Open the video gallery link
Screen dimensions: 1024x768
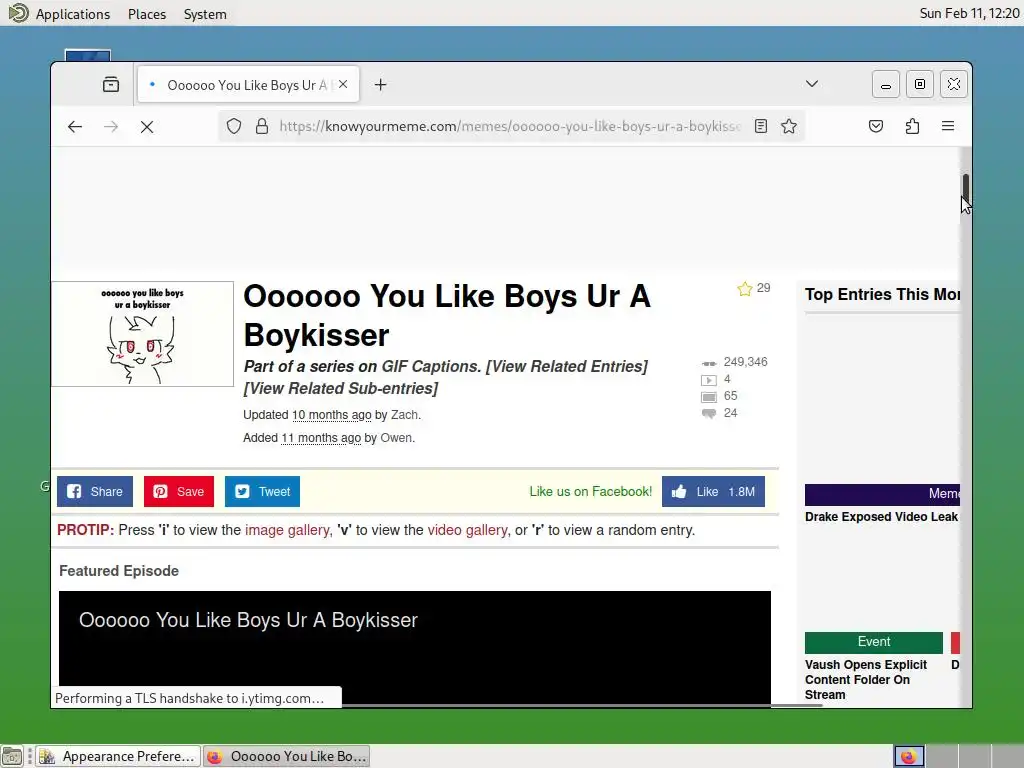(x=467, y=530)
